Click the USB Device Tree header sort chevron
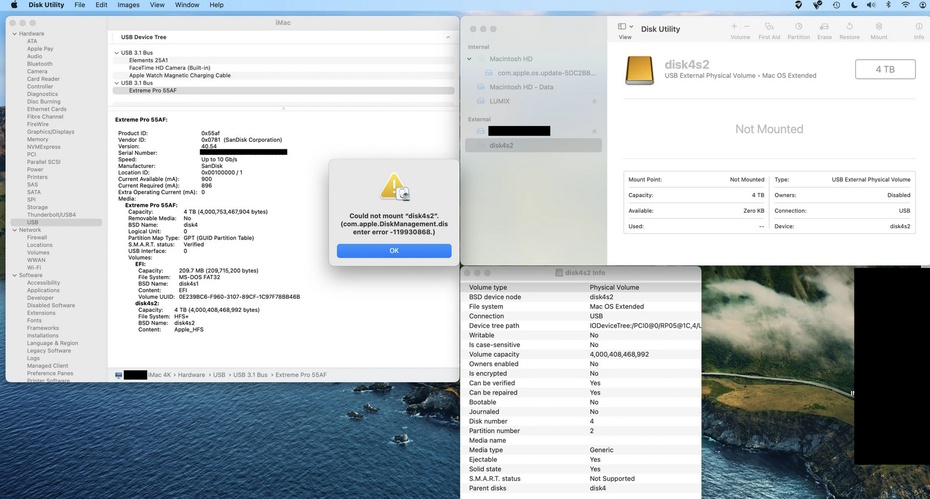930x499 pixels. (448, 37)
